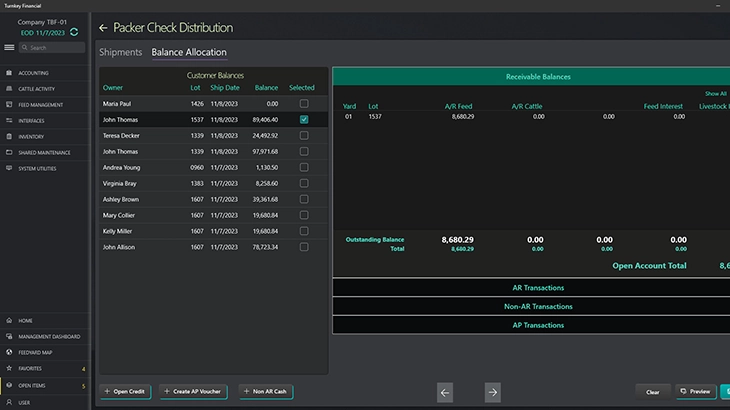Image resolution: width=730 pixels, height=410 pixels.
Task: Expand the AR Transactions section
Action: [531, 288]
